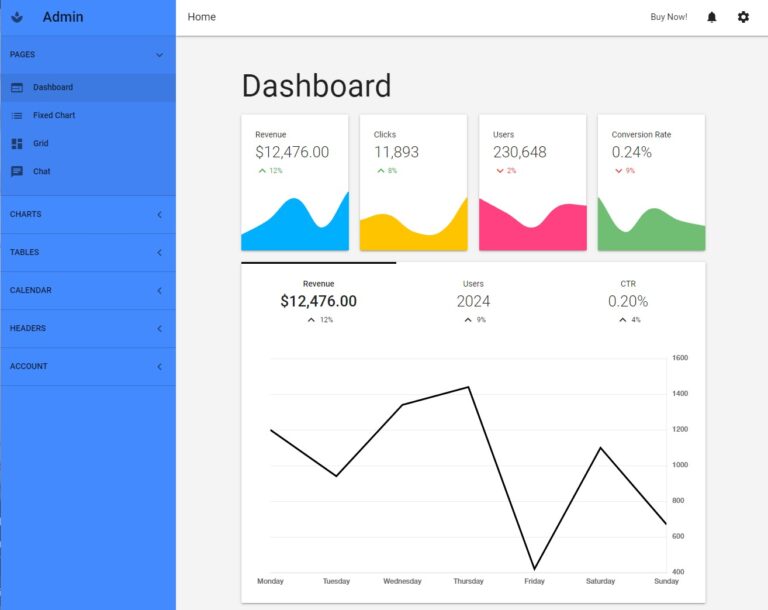Viewport: 768px width, 610px height.
Task: Open the Conversion Rate card
Action: tap(651, 182)
